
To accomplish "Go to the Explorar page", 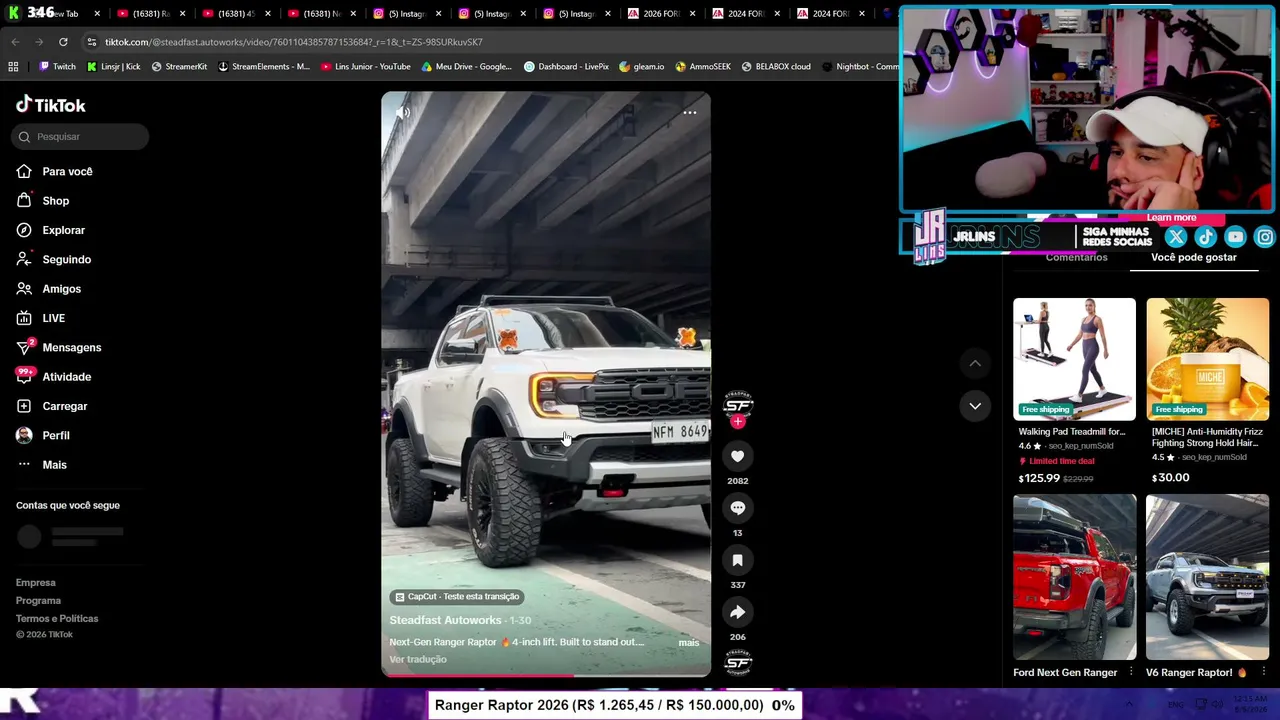I will coord(63,230).
